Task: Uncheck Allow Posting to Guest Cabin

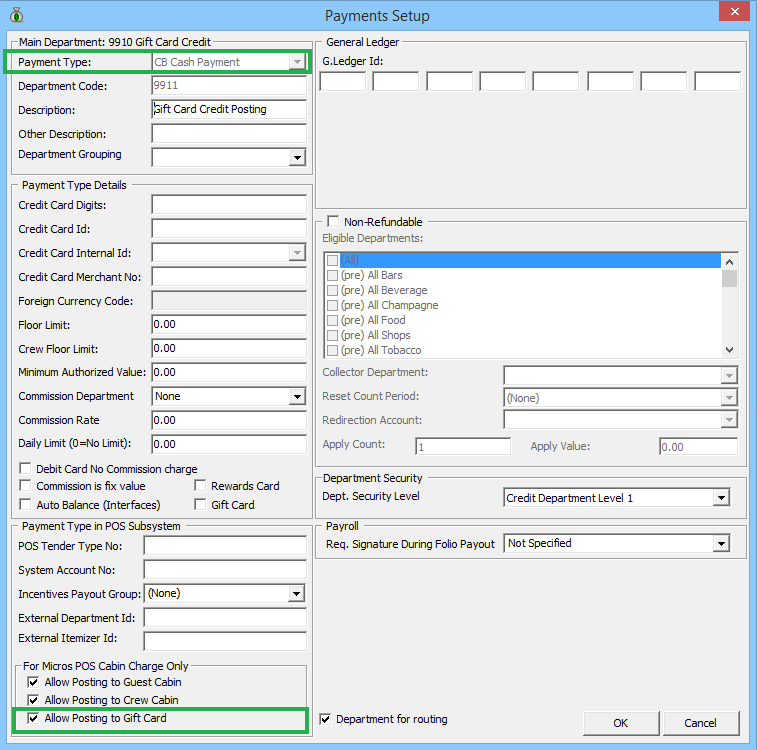Action: point(33,682)
